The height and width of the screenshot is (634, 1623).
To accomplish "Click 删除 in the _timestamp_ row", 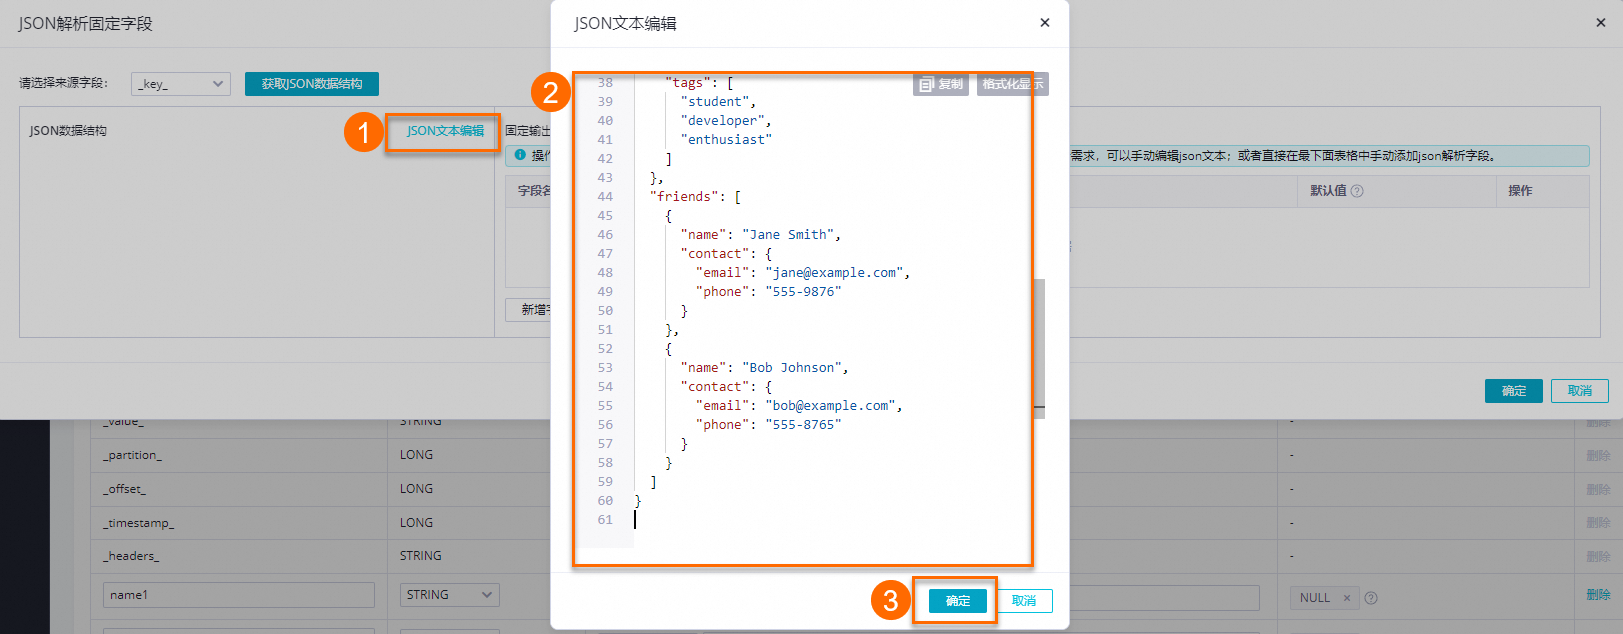I will pyautogui.click(x=1598, y=523).
